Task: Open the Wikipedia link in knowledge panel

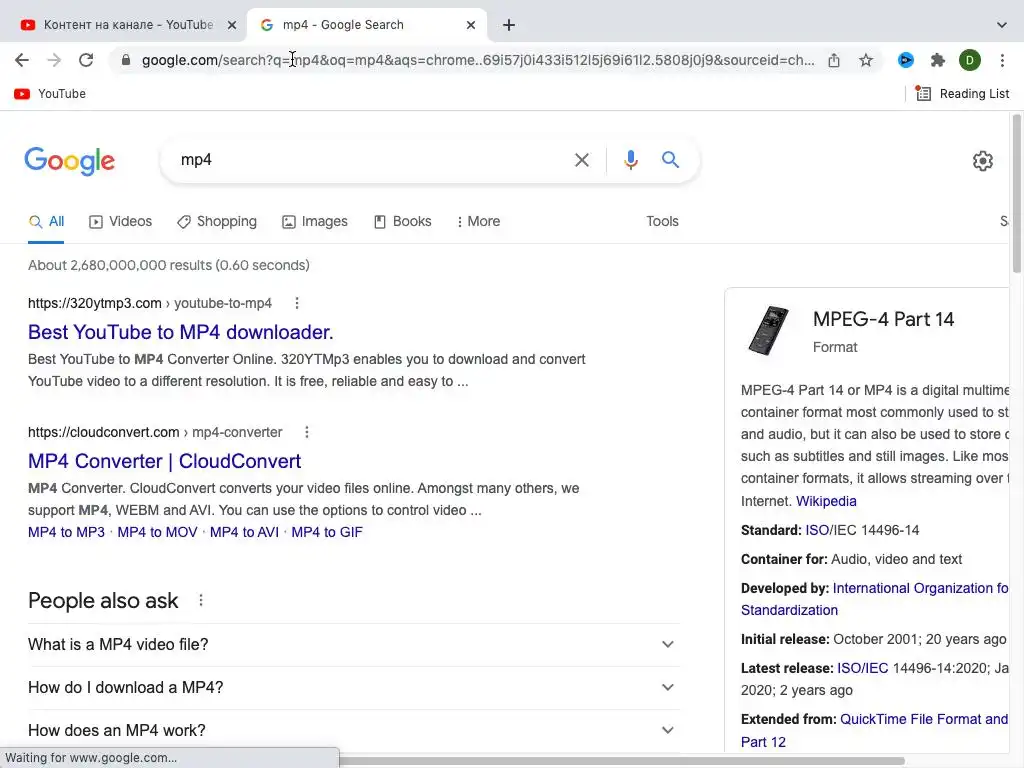Action: [x=826, y=501]
